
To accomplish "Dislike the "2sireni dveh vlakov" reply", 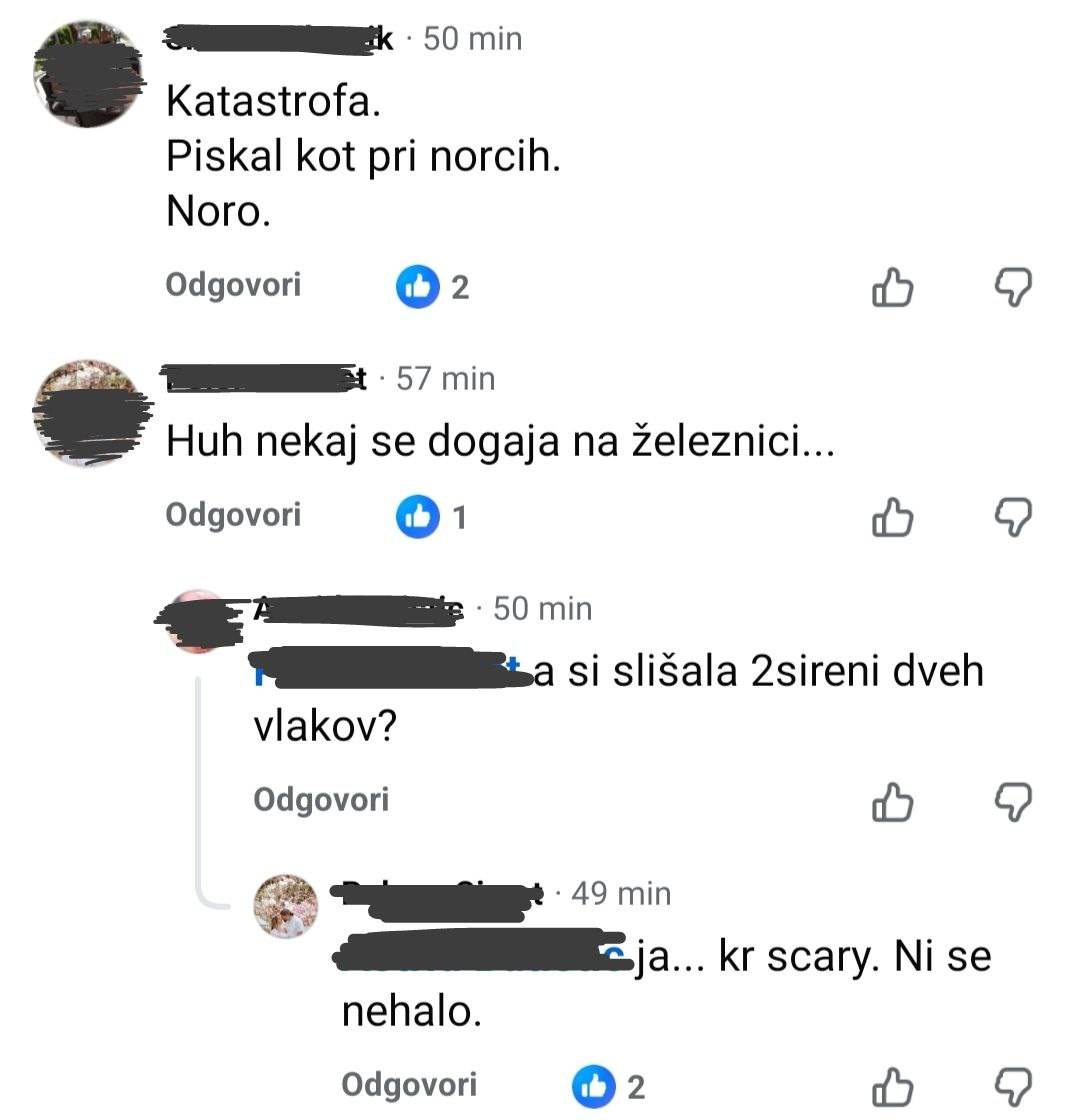I will 1014,802.
